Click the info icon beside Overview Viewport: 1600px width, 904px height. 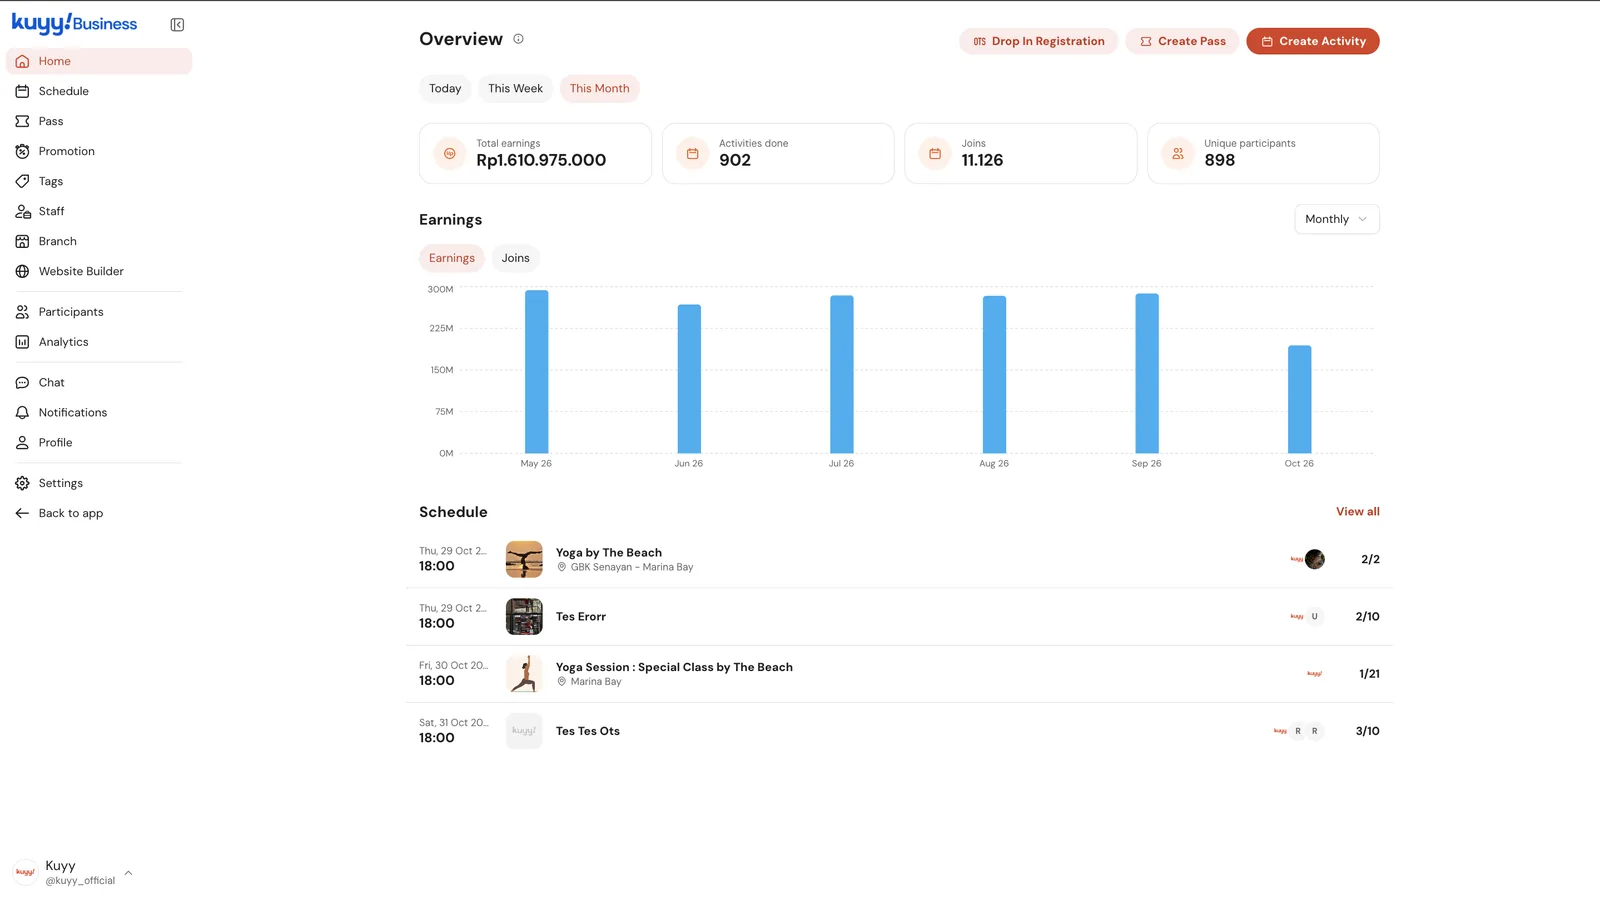point(518,39)
